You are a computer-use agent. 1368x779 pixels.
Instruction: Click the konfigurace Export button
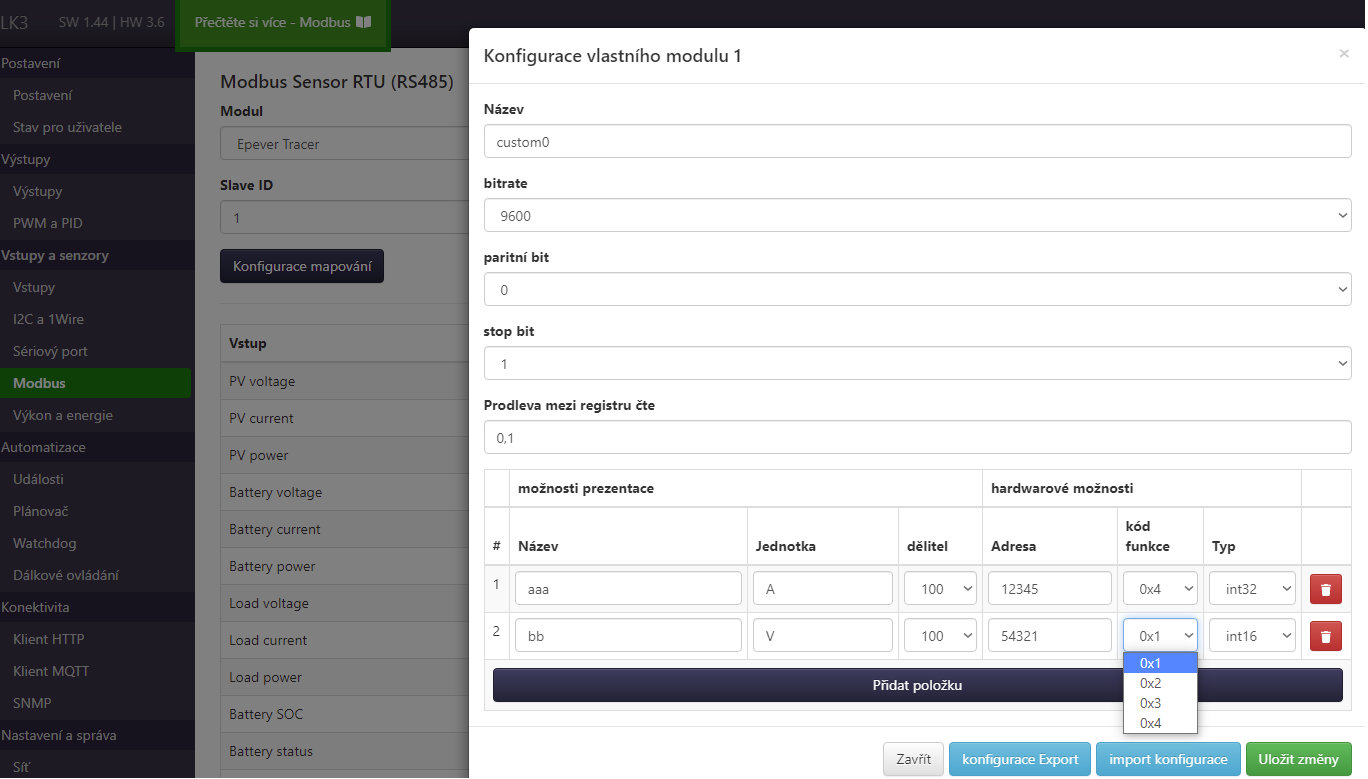click(1019, 759)
